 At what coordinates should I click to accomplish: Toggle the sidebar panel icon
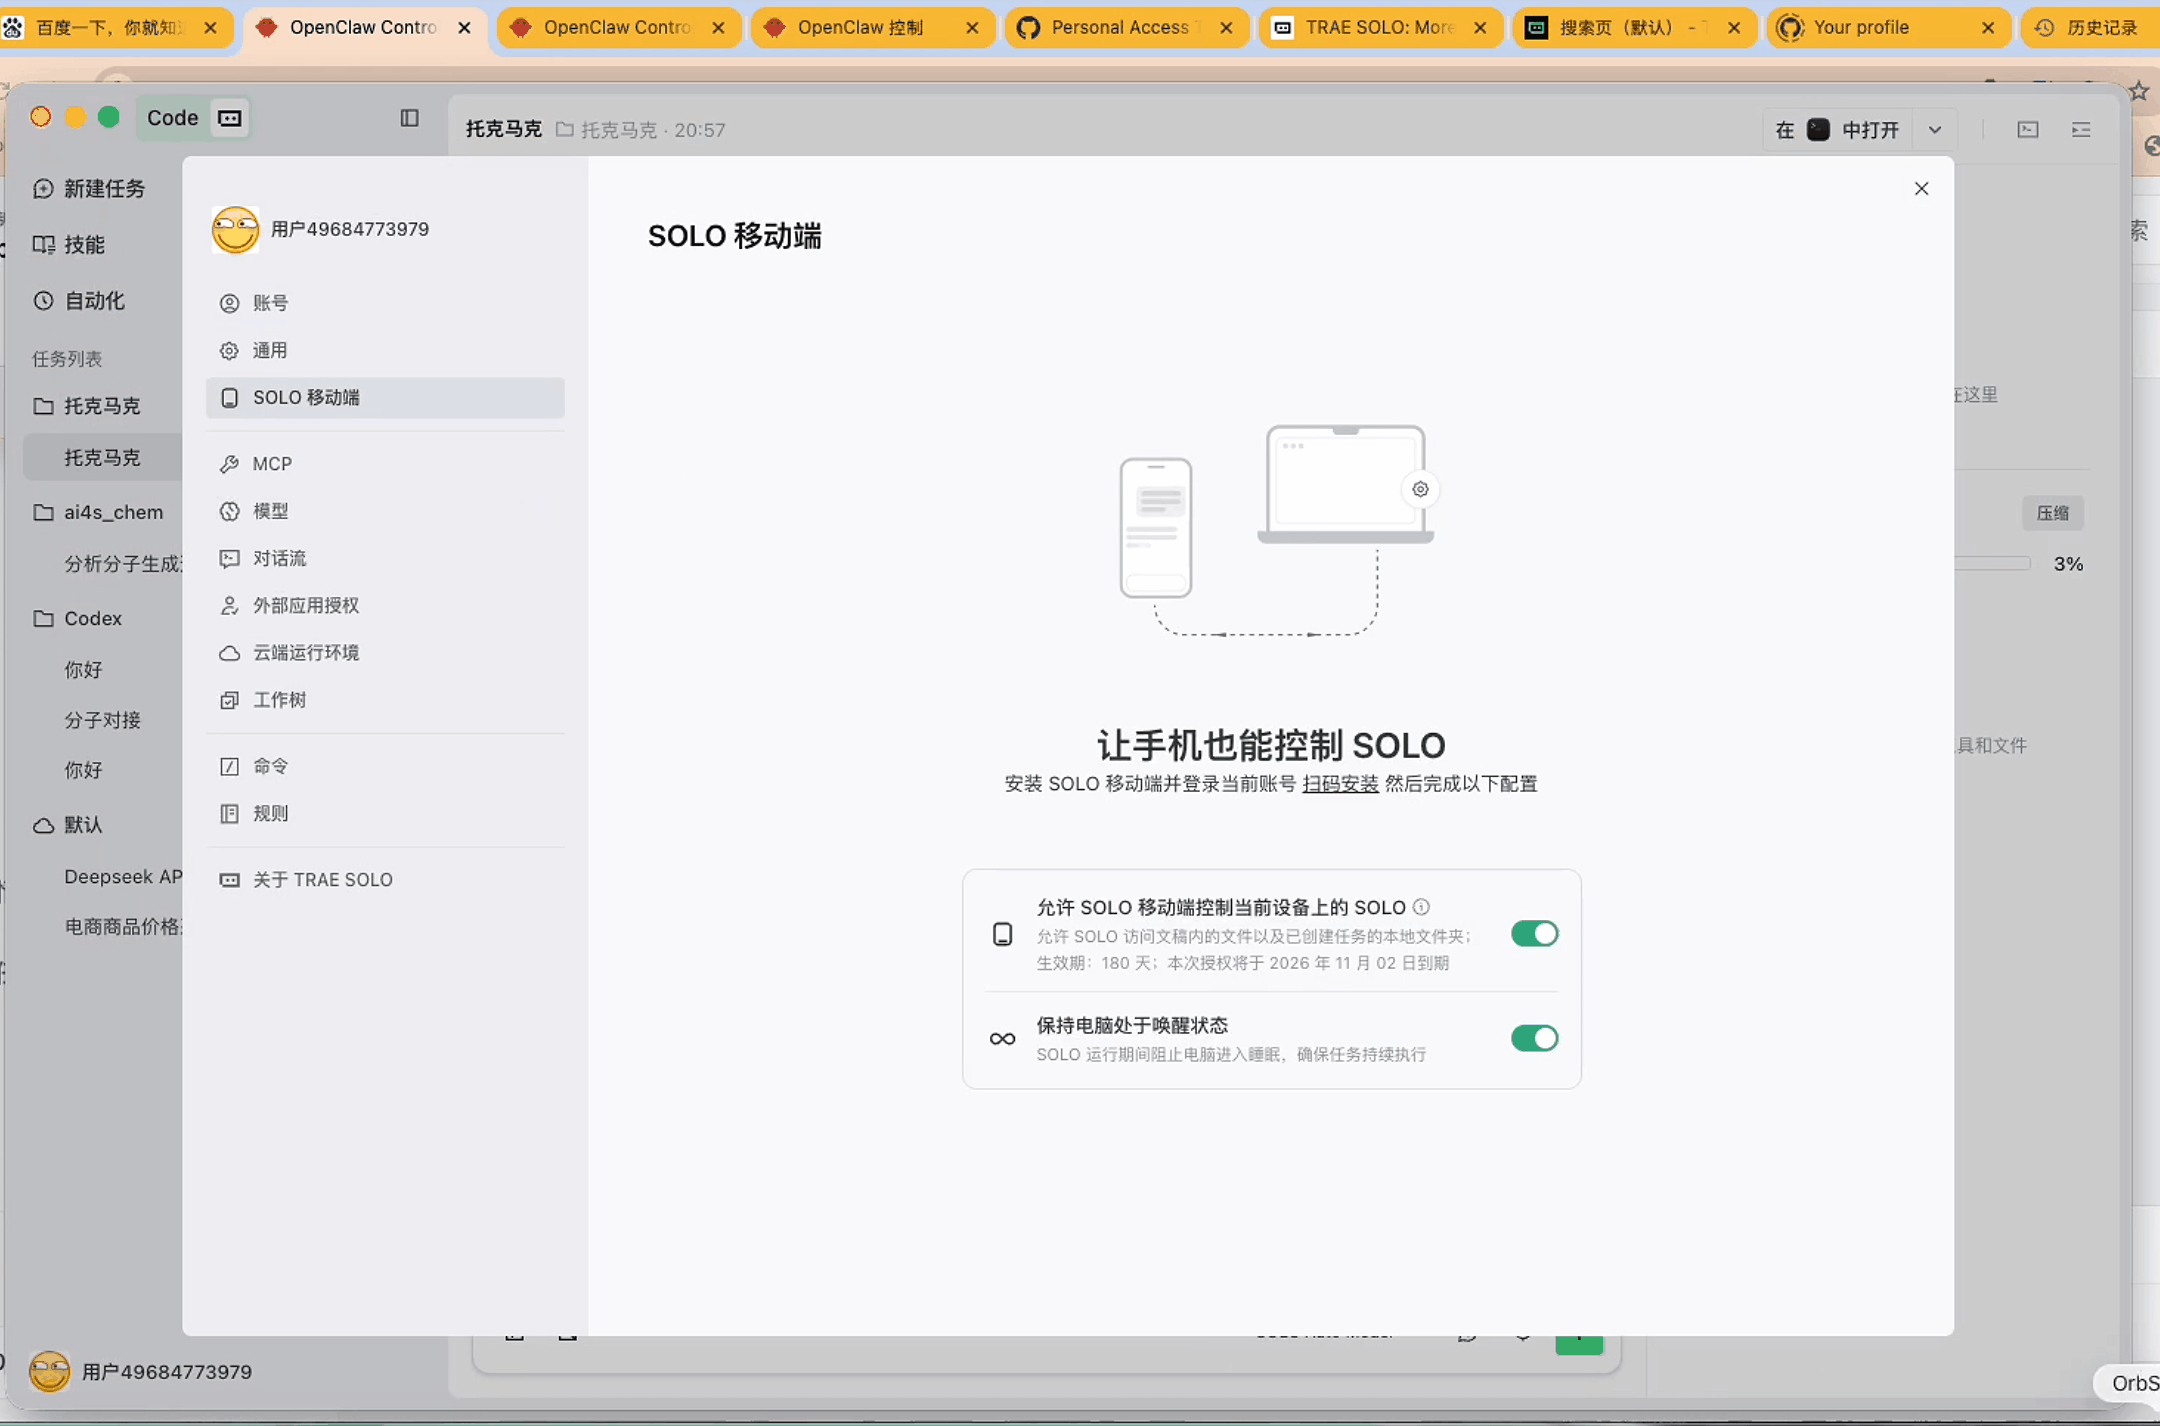[409, 118]
